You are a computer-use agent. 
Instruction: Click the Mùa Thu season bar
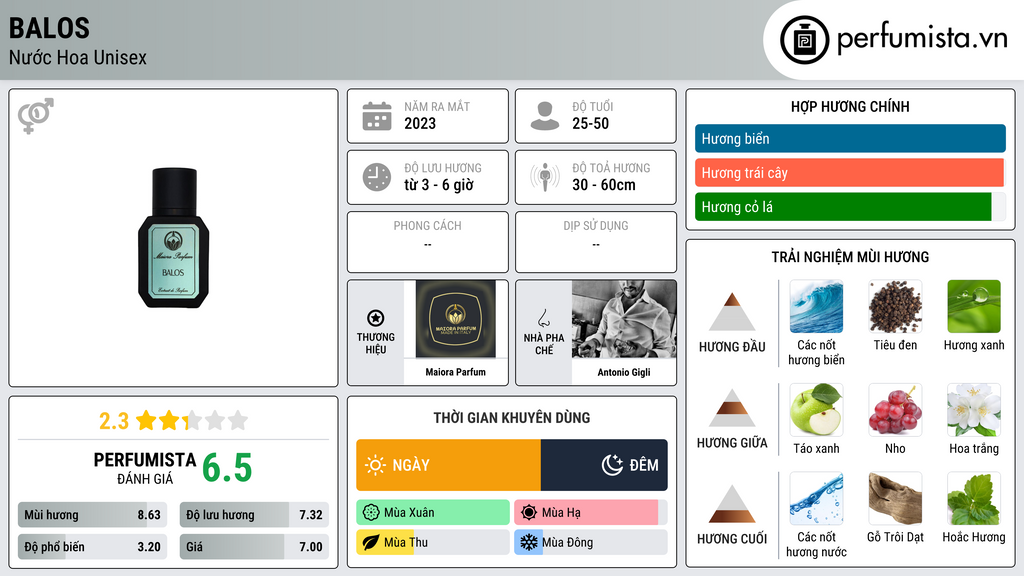[433, 542]
